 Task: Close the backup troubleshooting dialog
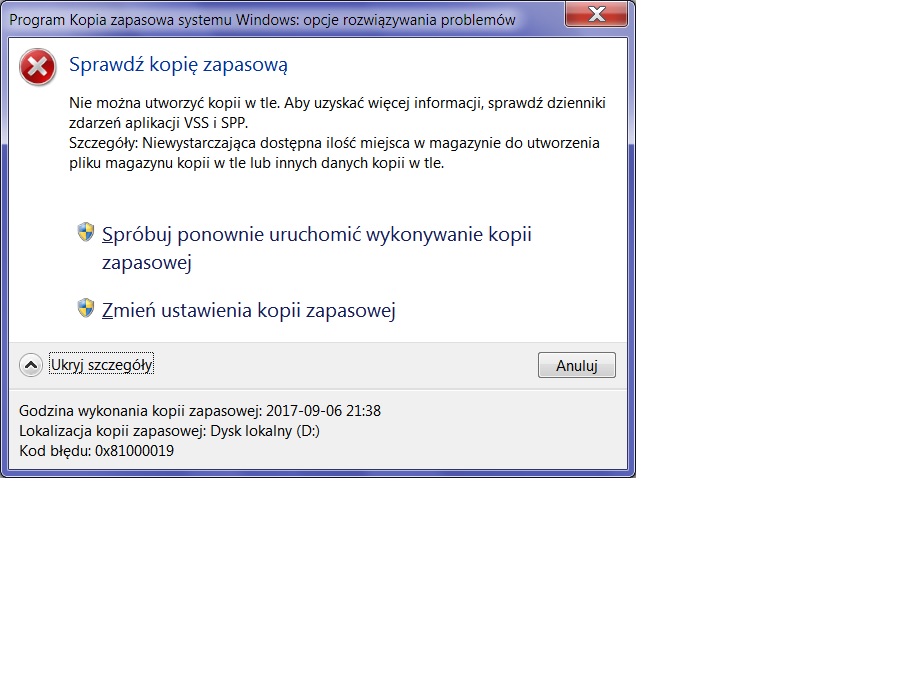596,14
